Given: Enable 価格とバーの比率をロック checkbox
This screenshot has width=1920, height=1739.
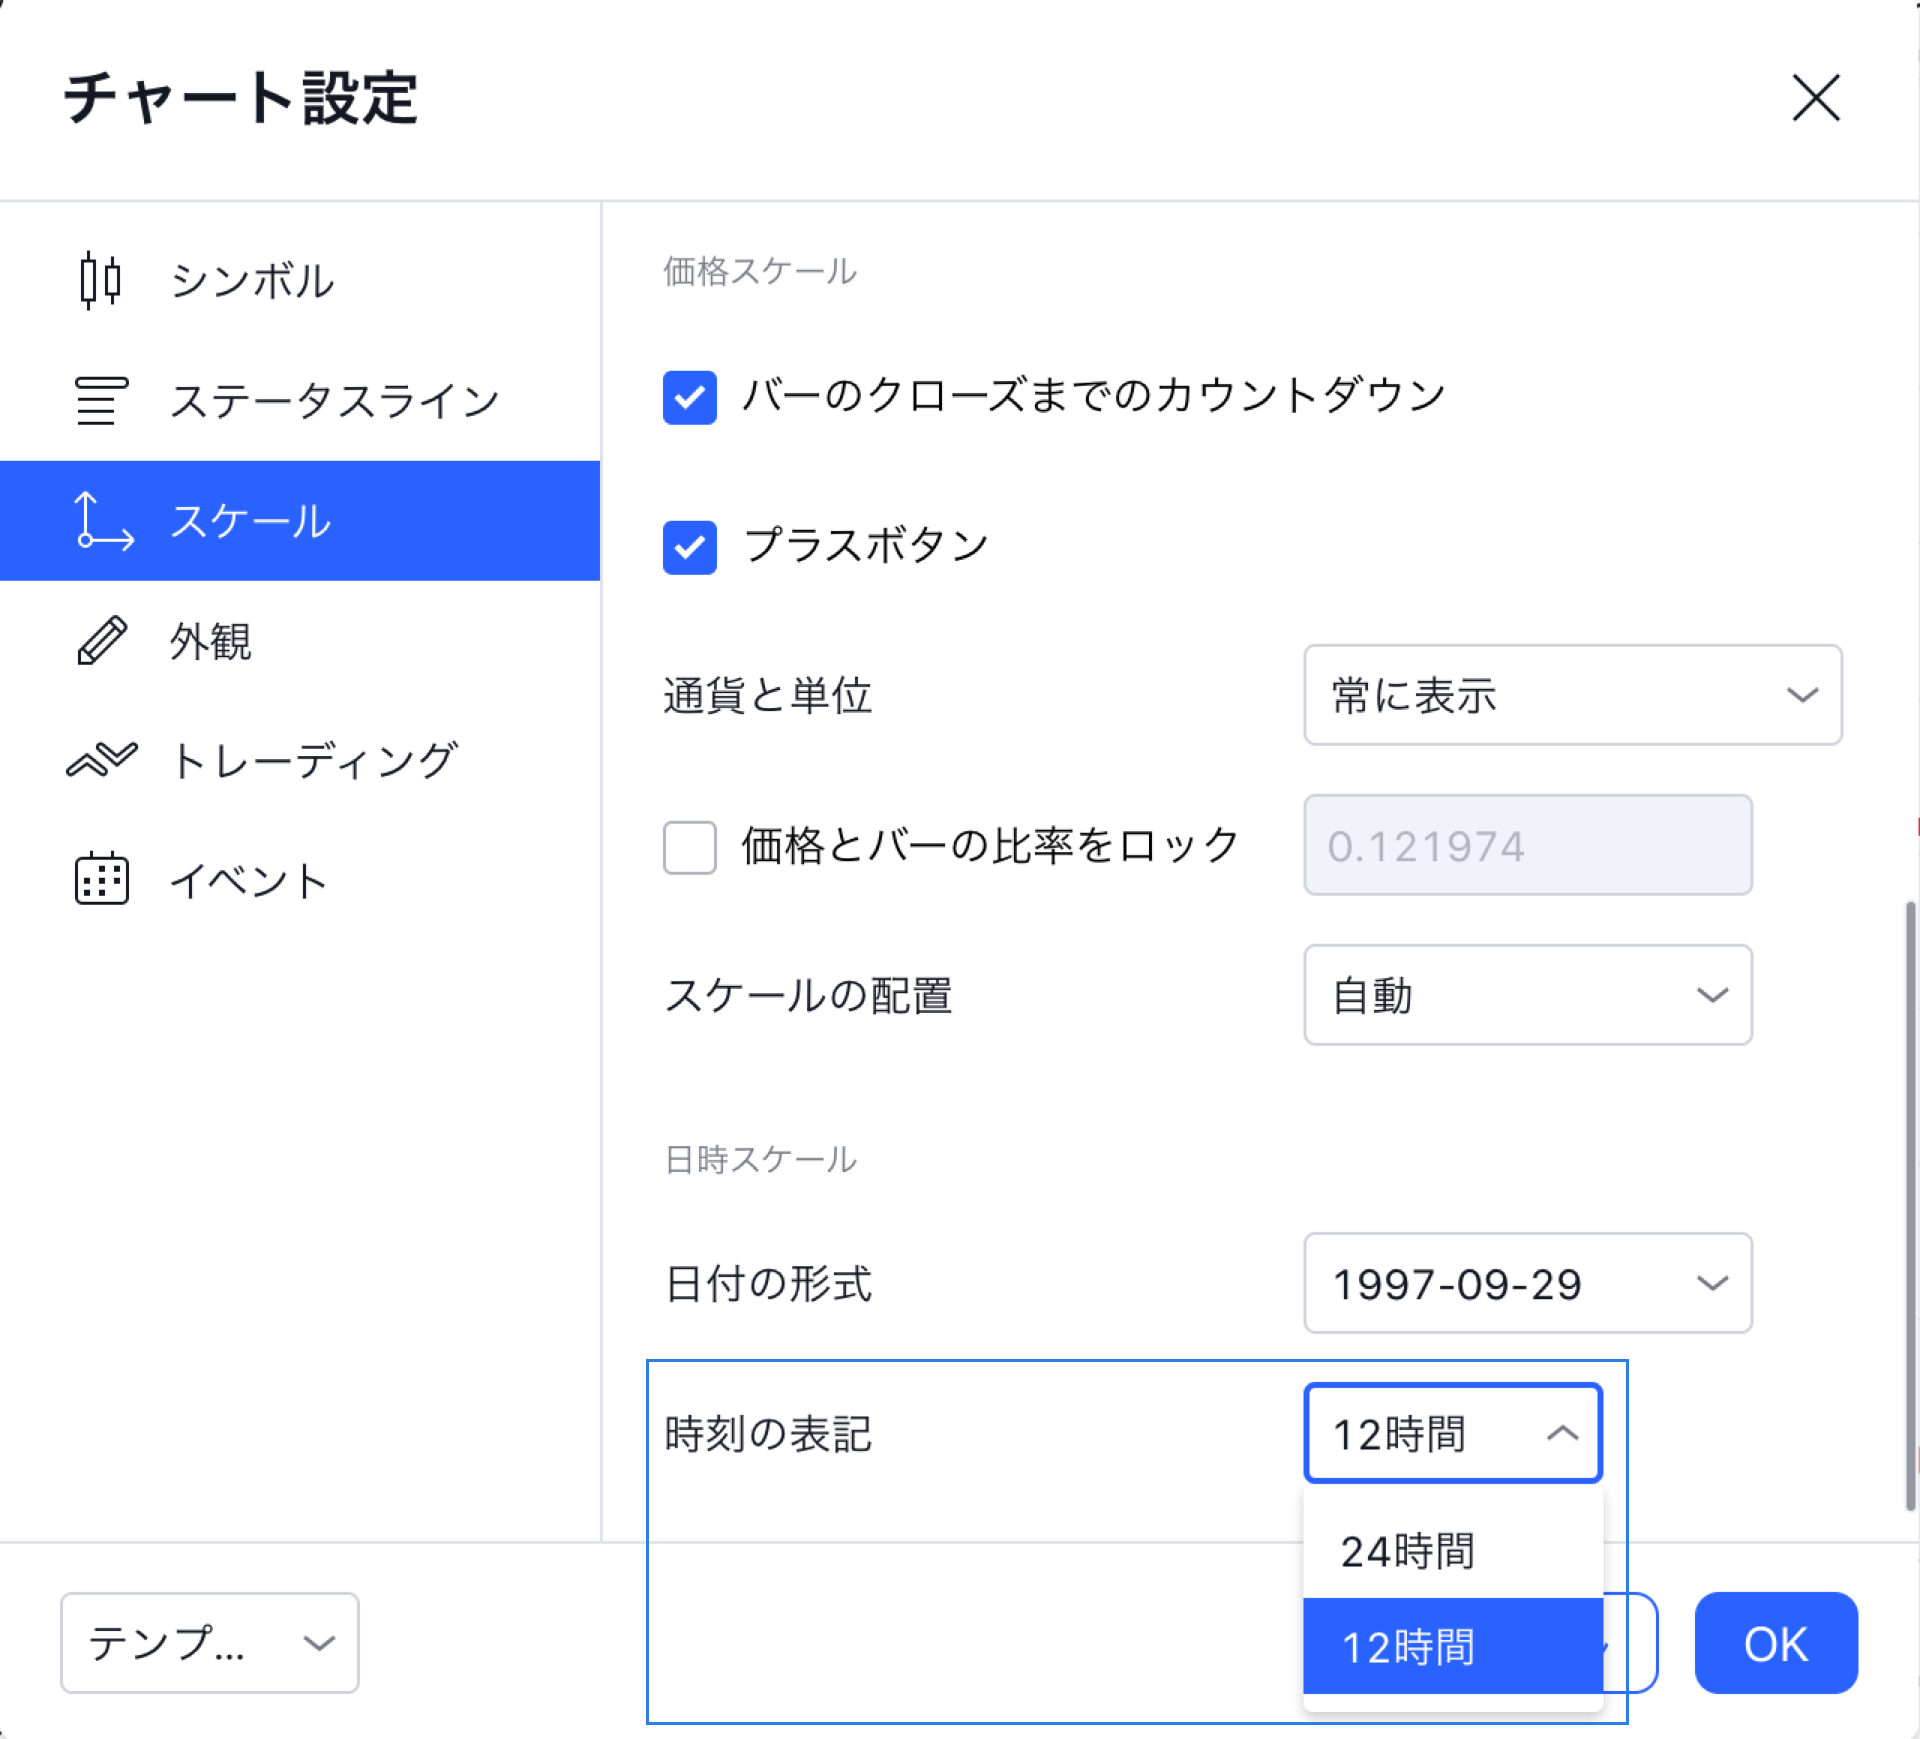Looking at the screenshot, I should [x=690, y=847].
